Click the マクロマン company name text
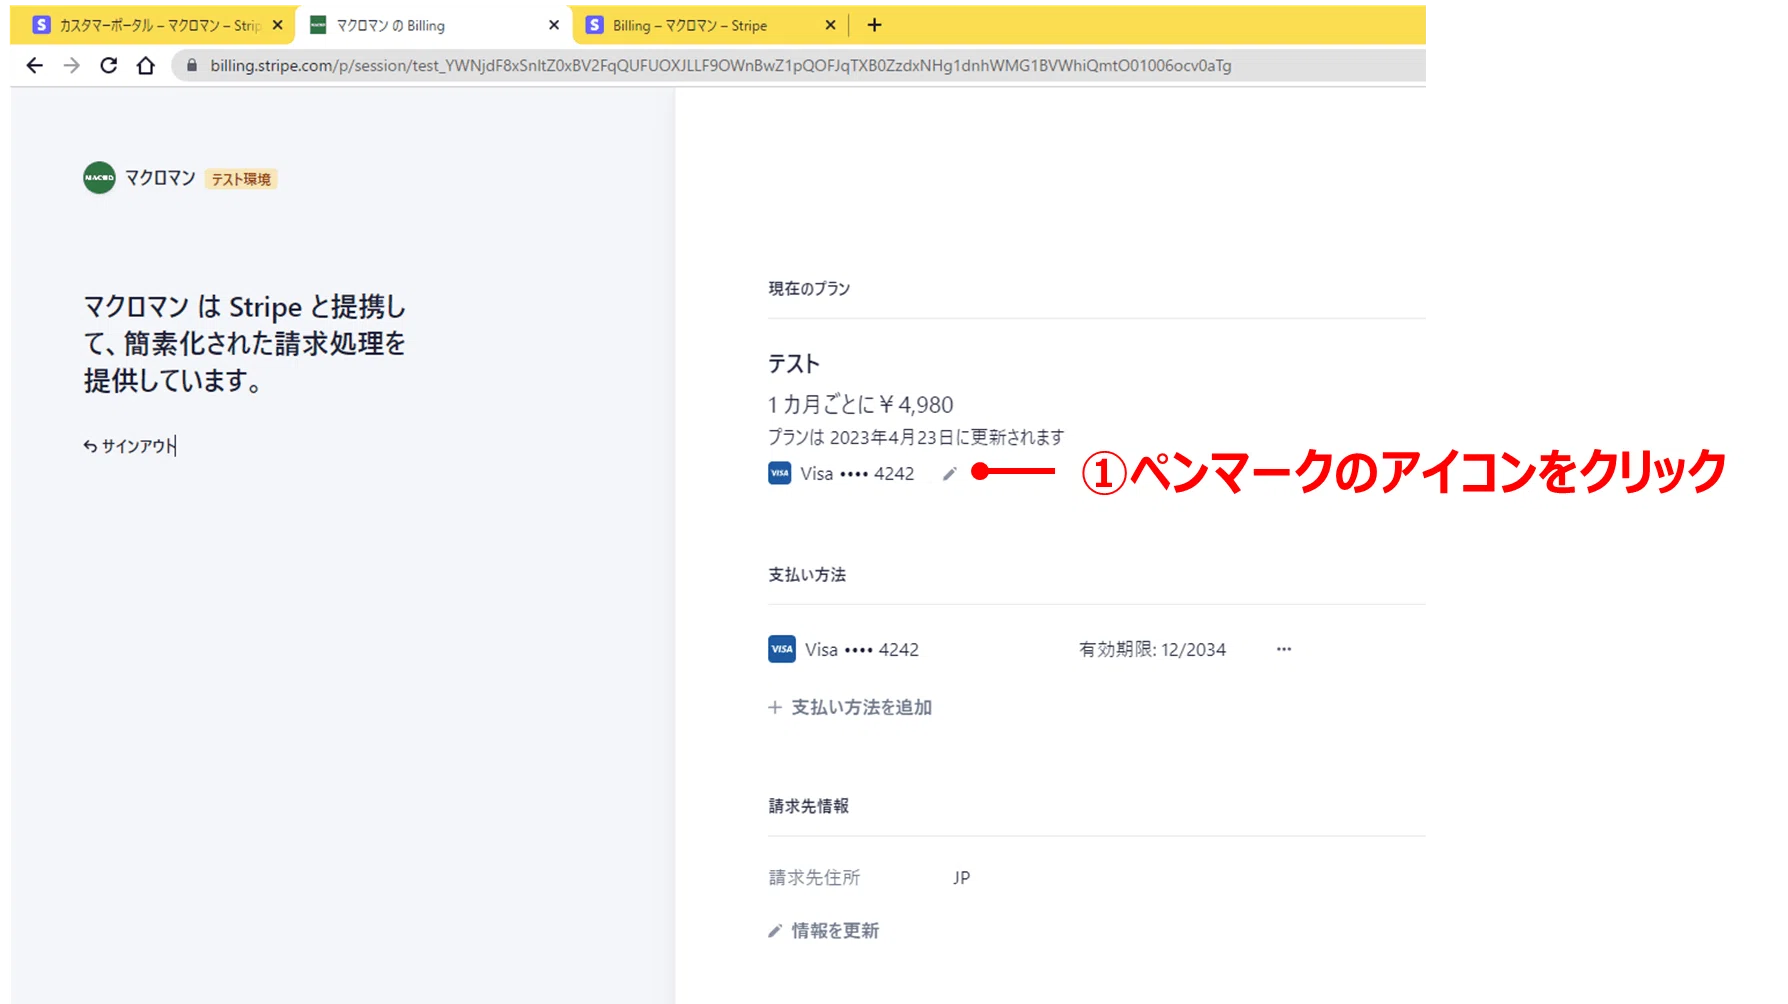Screen dimensions: 1788x1004 160,178
